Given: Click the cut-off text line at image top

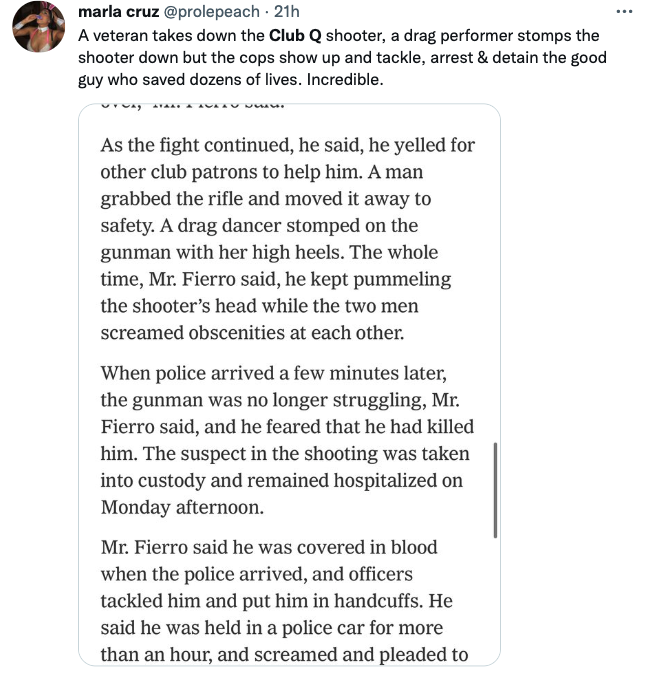Looking at the screenshot, I should pos(192,106).
